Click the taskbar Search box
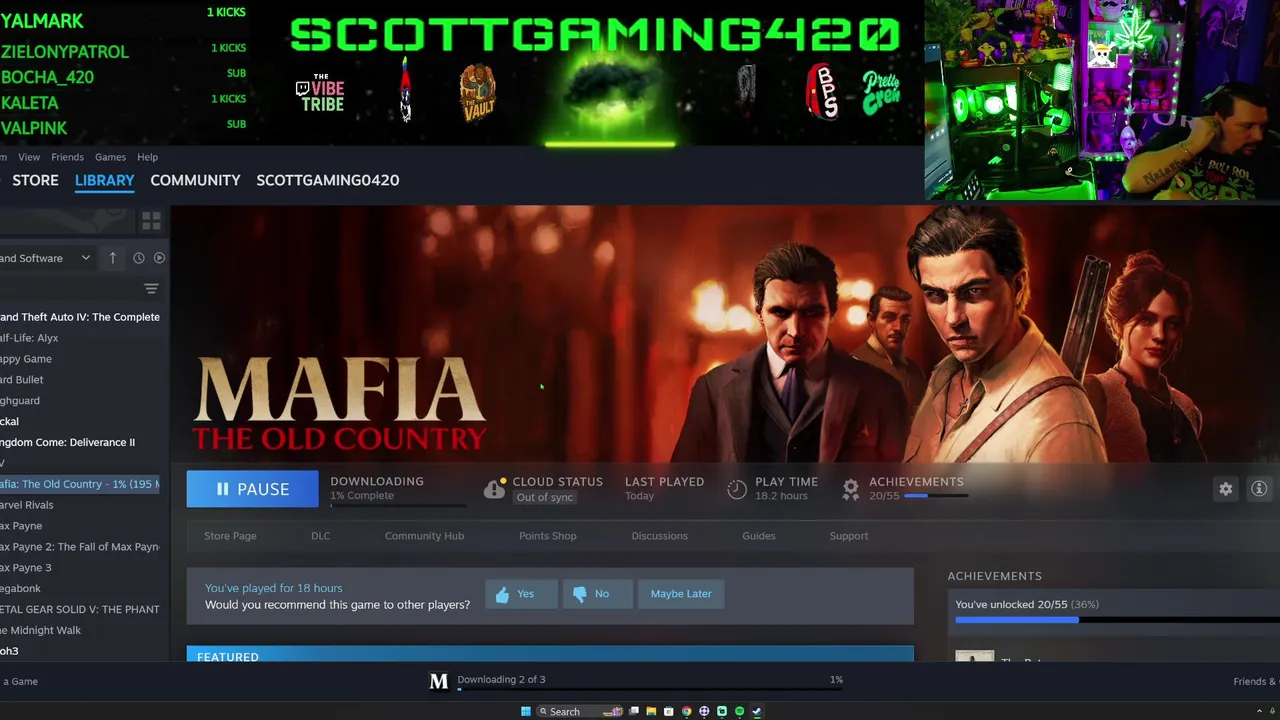The height and width of the screenshot is (720, 1280). [580, 711]
